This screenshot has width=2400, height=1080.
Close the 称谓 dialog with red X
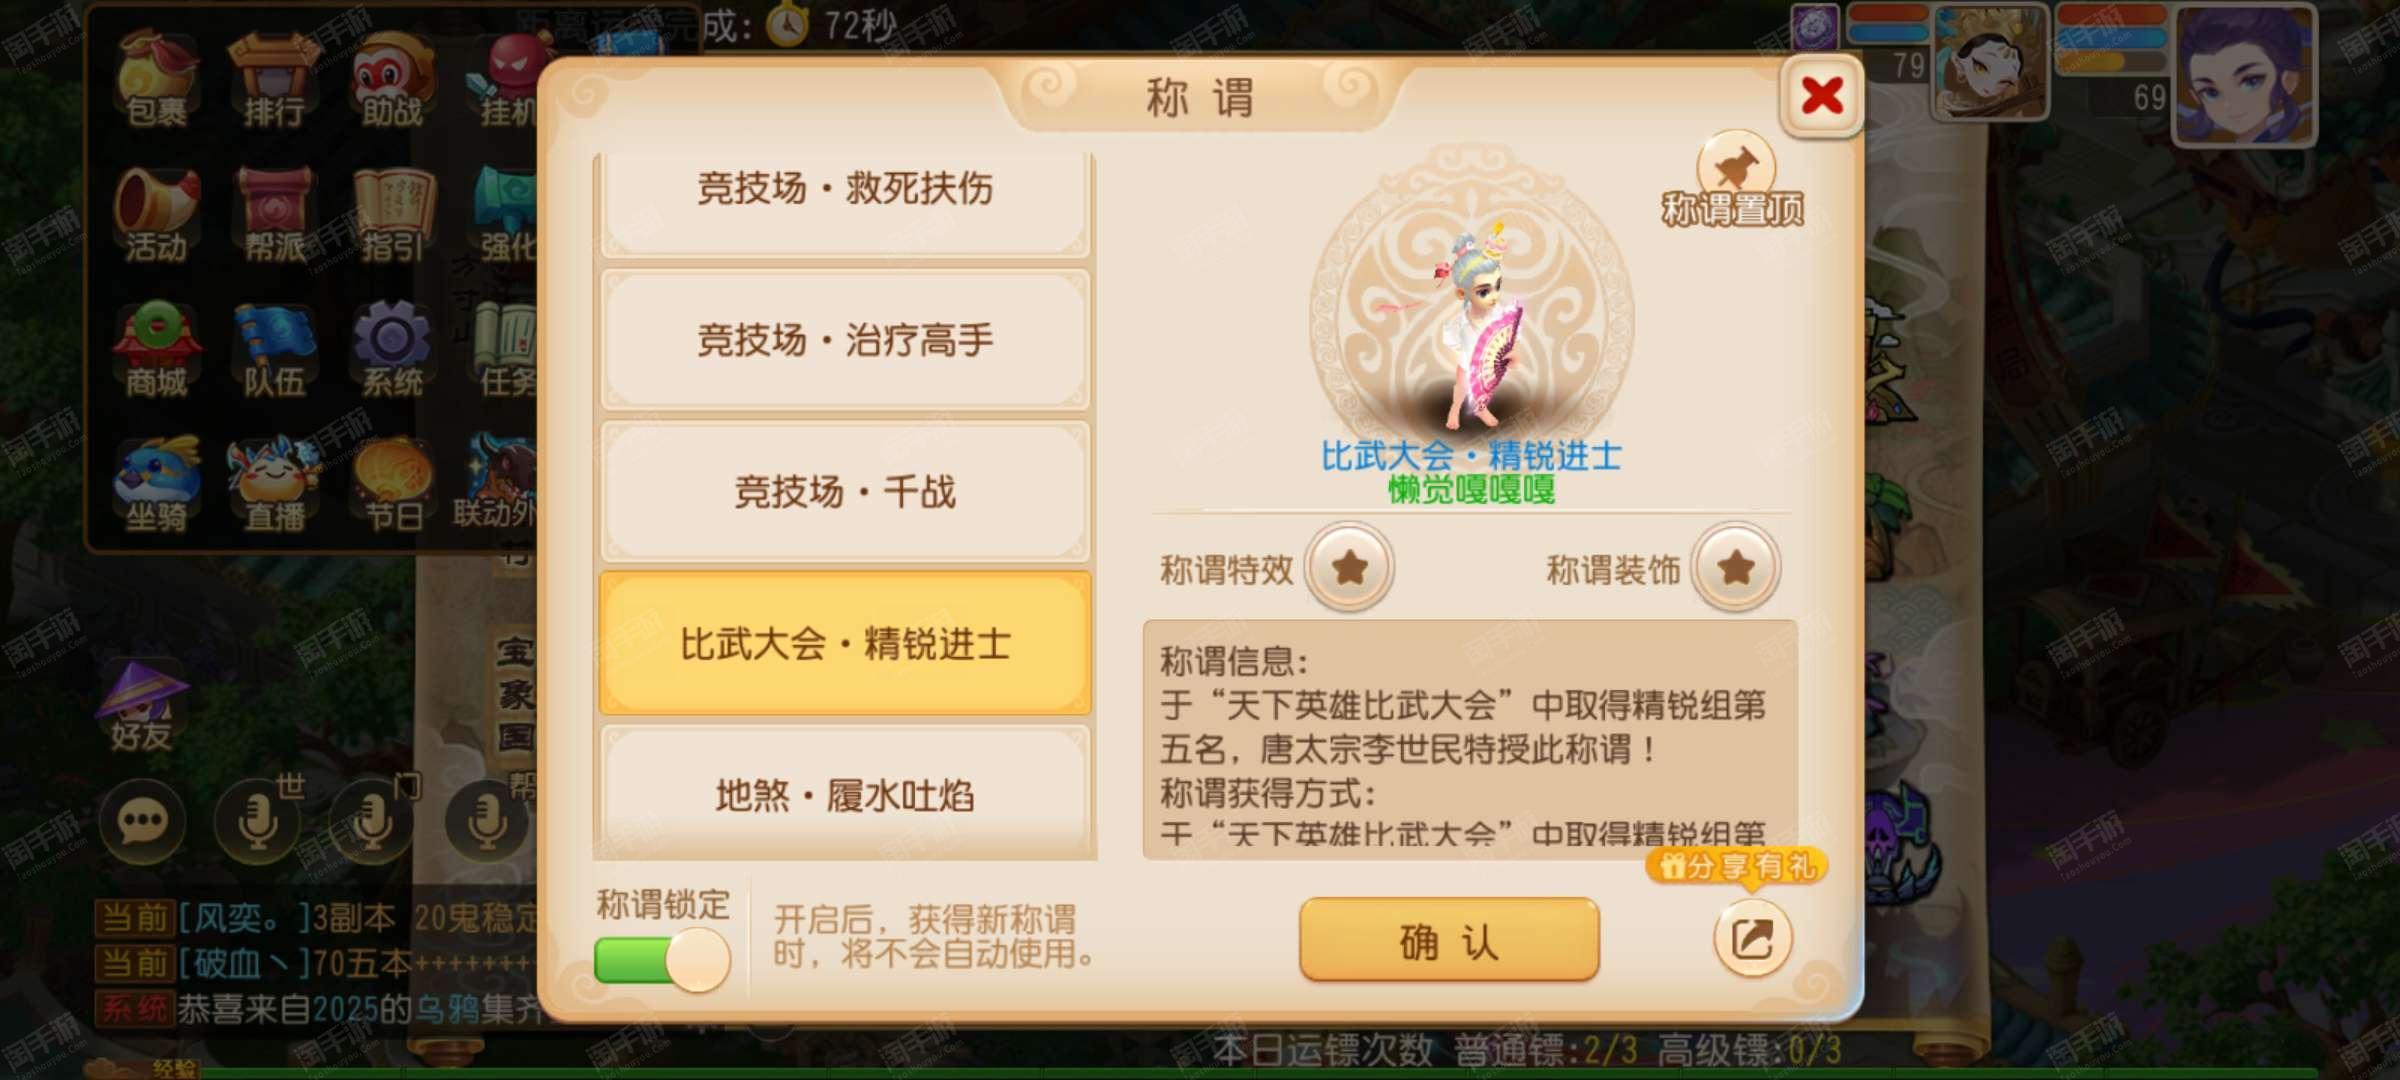(1822, 97)
